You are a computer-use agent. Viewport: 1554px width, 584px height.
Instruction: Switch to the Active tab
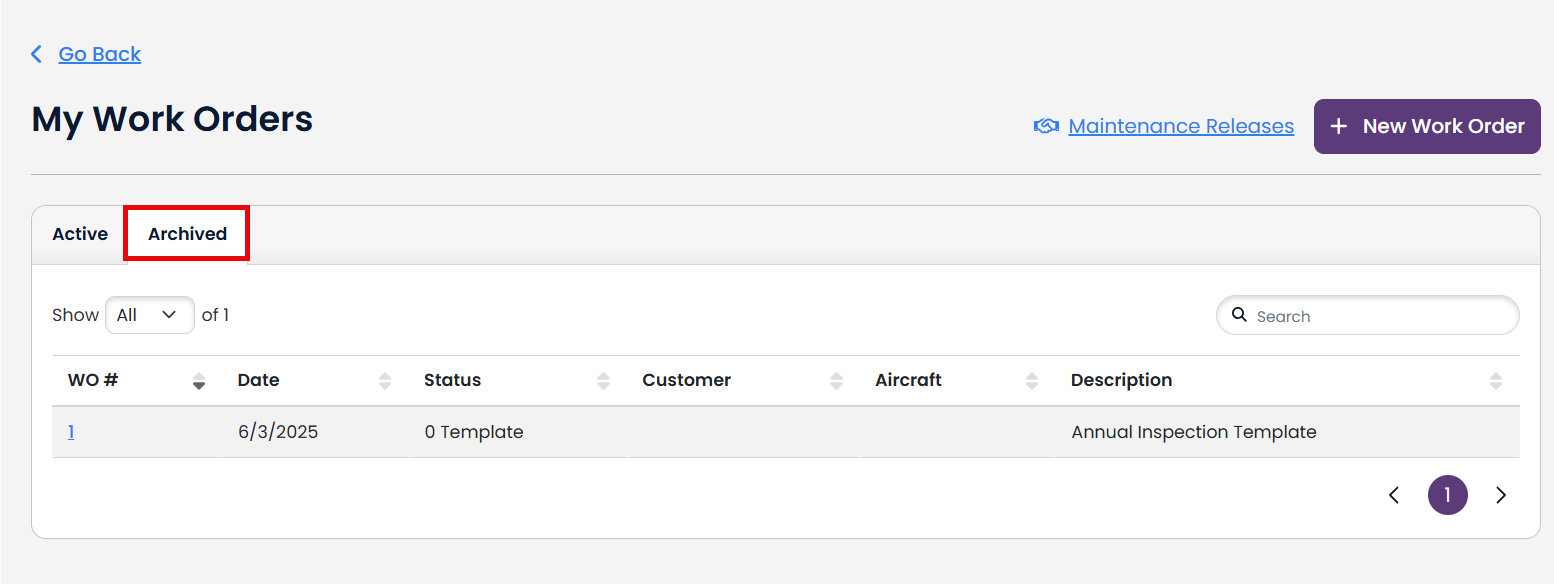tap(80, 234)
